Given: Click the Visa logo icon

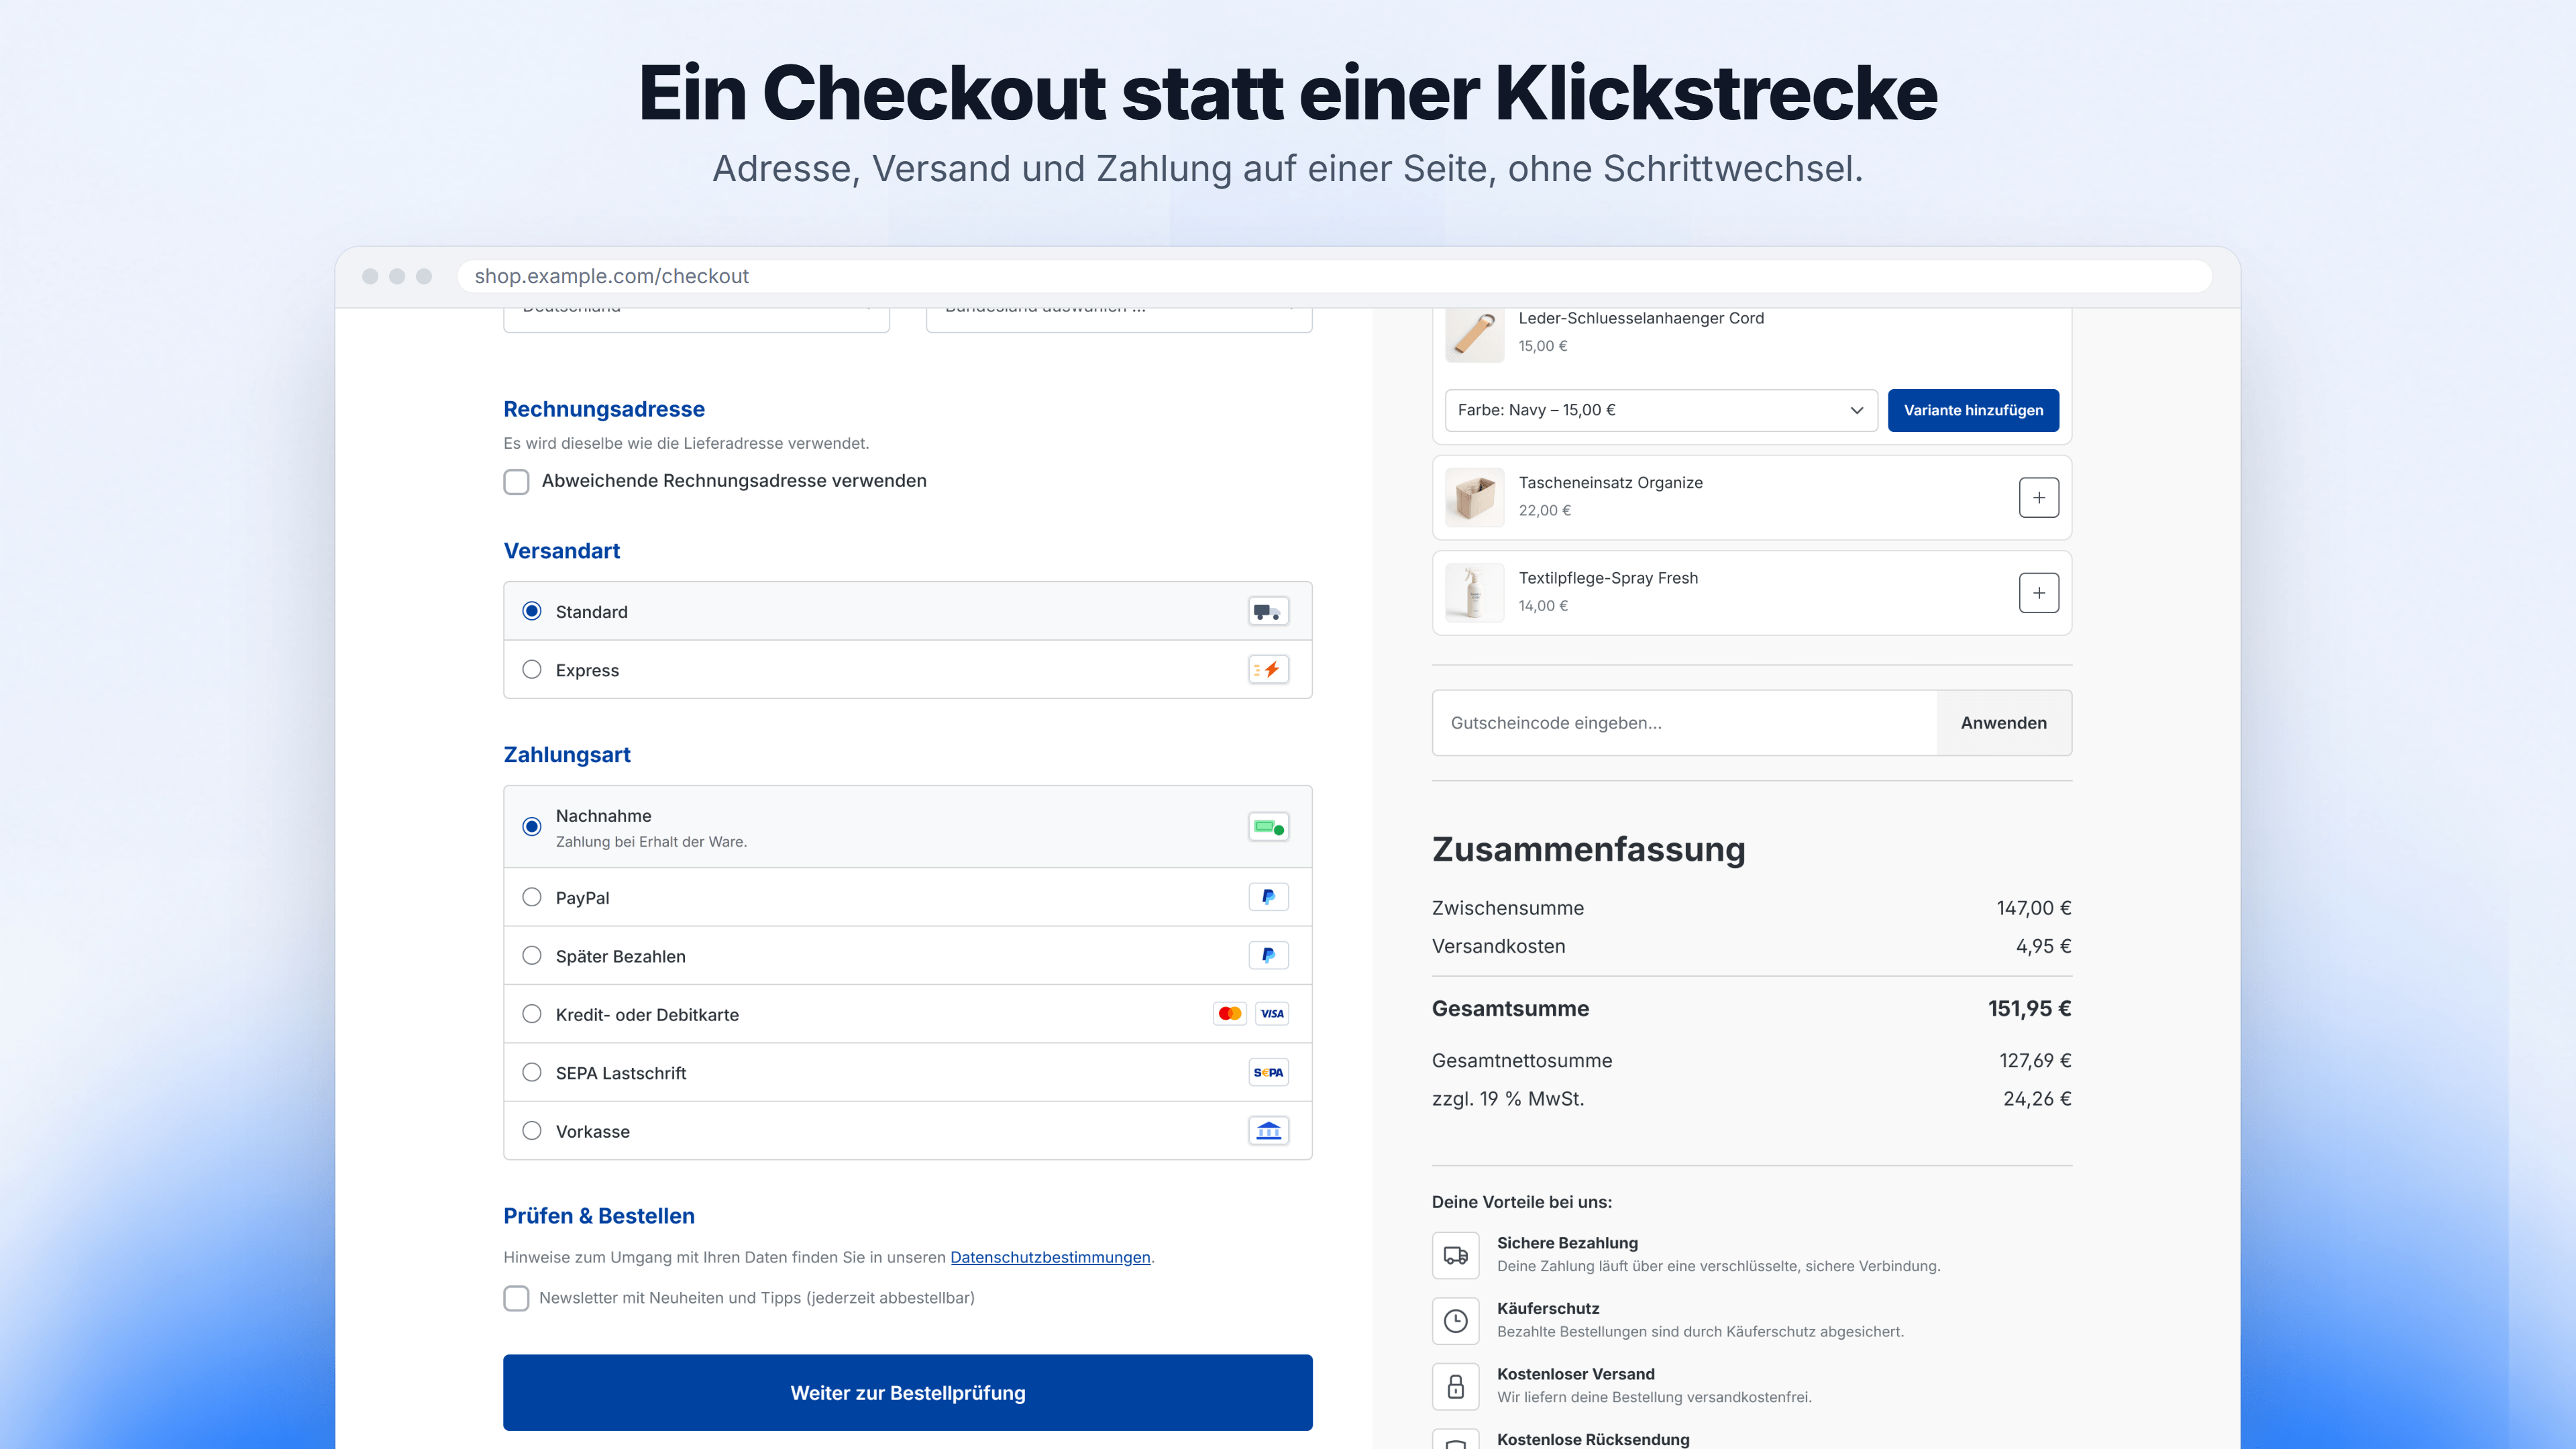Looking at the screenshot, I should (x=1272, y=1014).
